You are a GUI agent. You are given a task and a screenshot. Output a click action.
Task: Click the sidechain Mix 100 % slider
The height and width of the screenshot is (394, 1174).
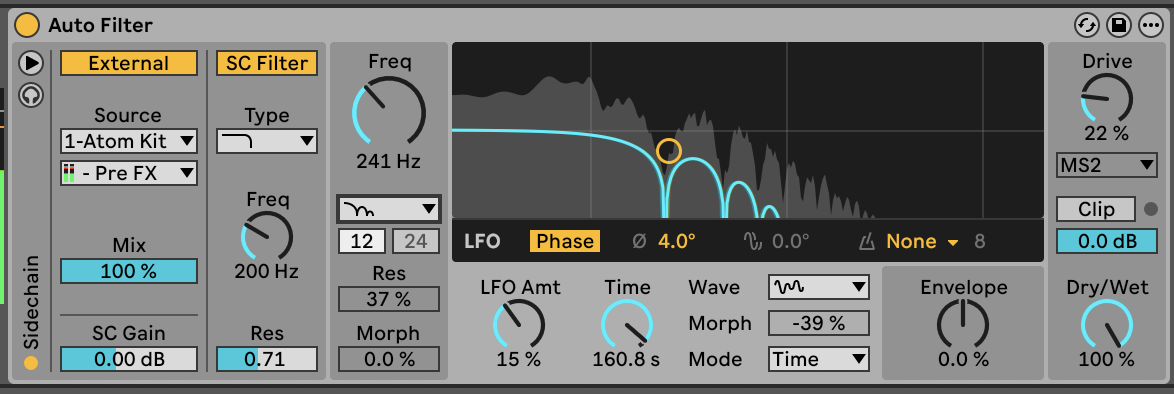tap(129, 271)
